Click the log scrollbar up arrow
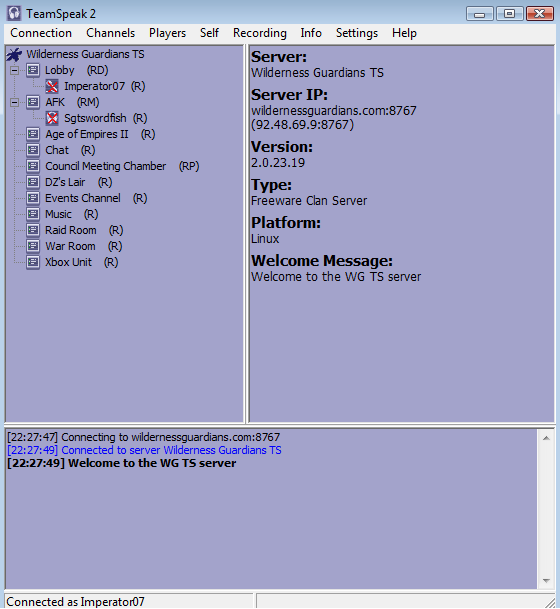The image size is (560, 609). click(x=546, y=438)
